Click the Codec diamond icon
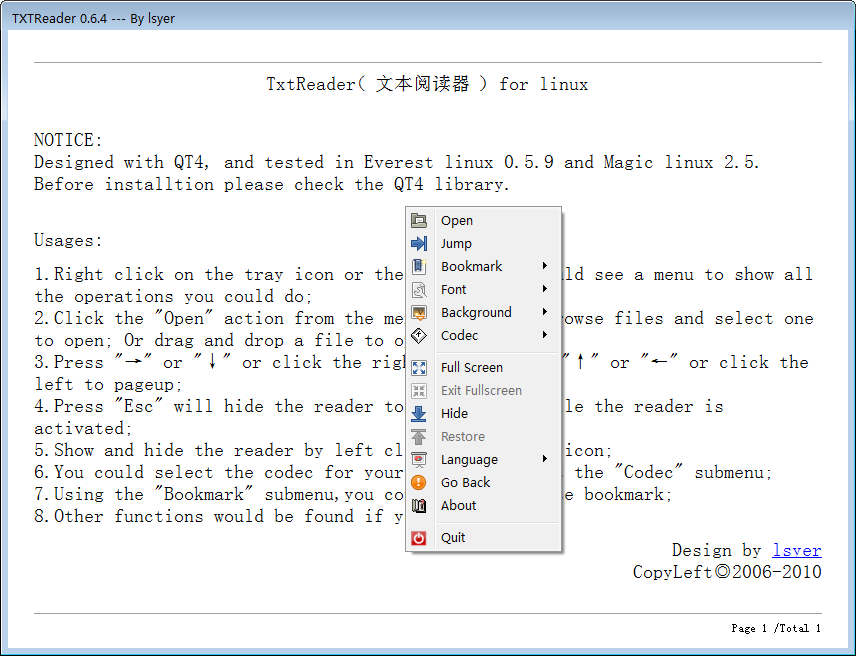Screen dimensions: 856x656 pos(419,335)
